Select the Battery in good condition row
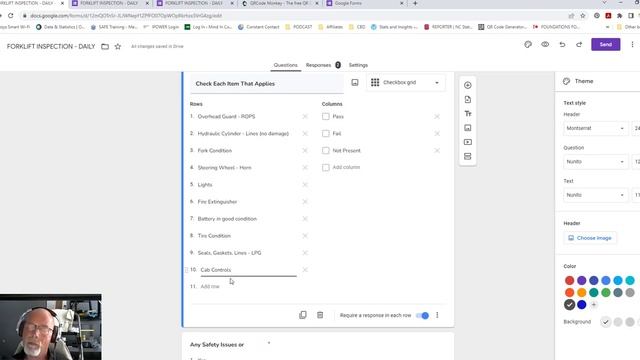This screenshot has width=640, height=360. click(x=227, y=219)
